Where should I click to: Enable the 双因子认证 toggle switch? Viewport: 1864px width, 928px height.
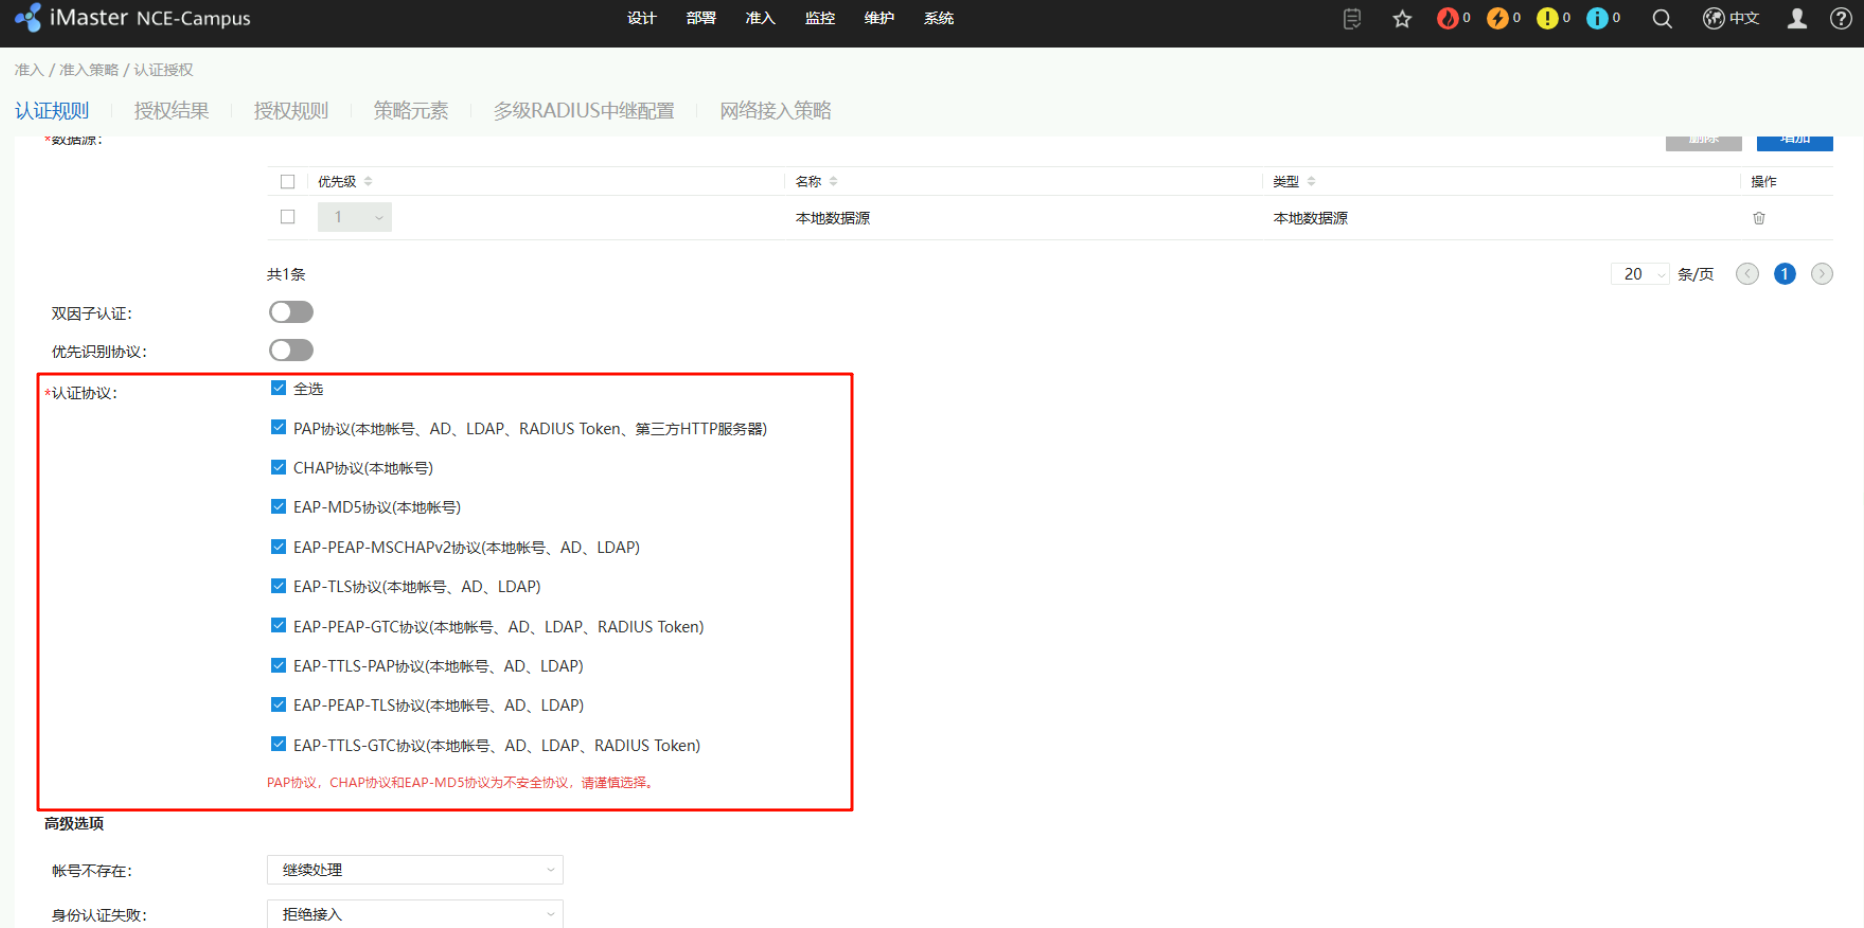(x=291, y=312)
